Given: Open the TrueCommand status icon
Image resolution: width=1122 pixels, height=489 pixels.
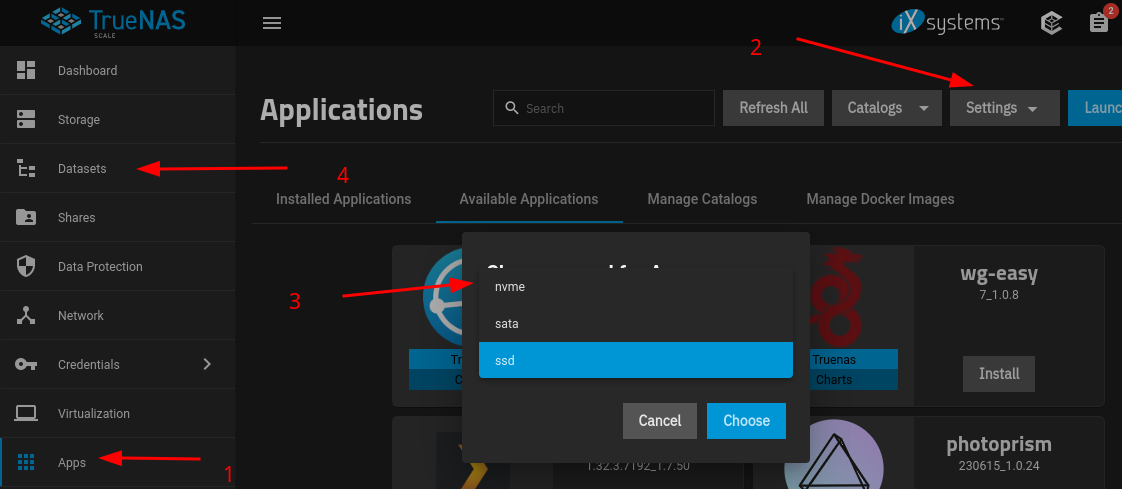Looking at the screenshot, I should click(1051, 23).
